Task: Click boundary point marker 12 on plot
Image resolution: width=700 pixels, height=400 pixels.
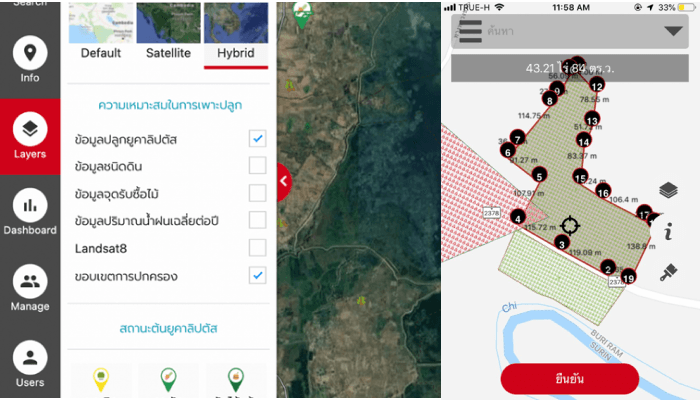Action: tap(597, 86)
